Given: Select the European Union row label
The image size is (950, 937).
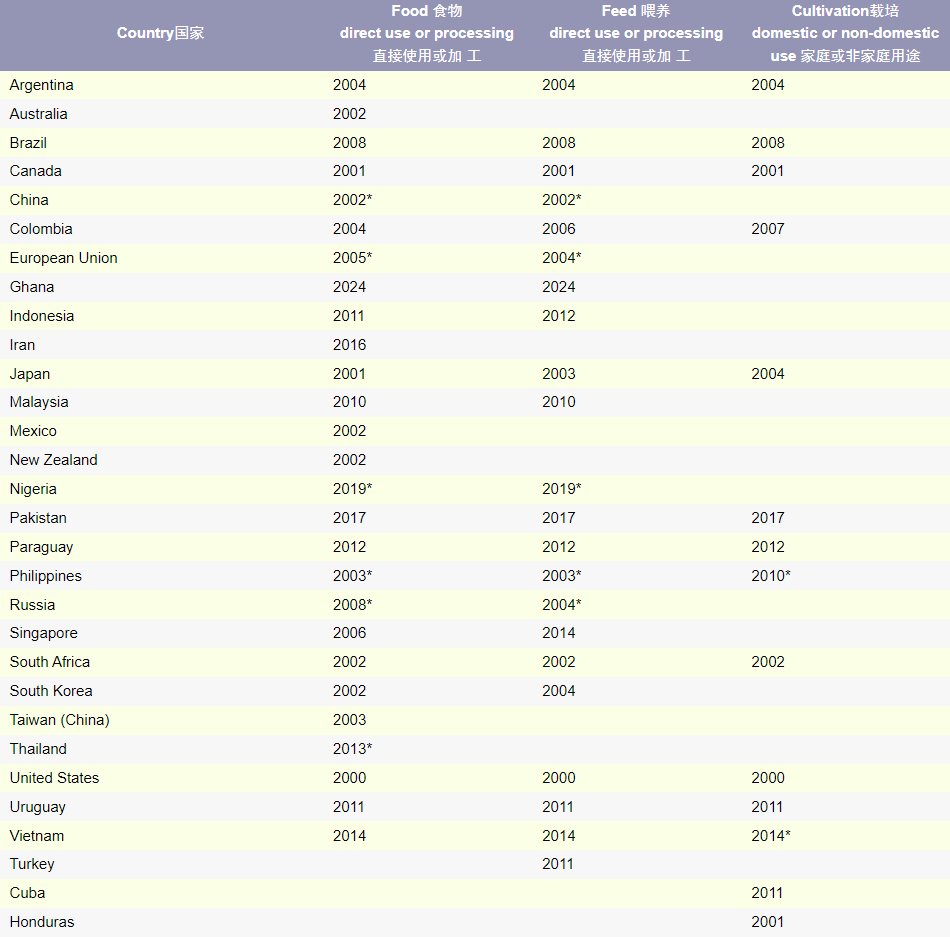Looking at the screenshot, I should pyautogui.click(x=64, y=258).
